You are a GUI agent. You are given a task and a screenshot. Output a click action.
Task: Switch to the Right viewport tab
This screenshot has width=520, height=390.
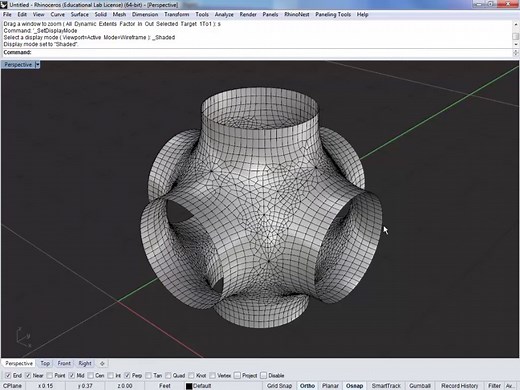point(85,363)
